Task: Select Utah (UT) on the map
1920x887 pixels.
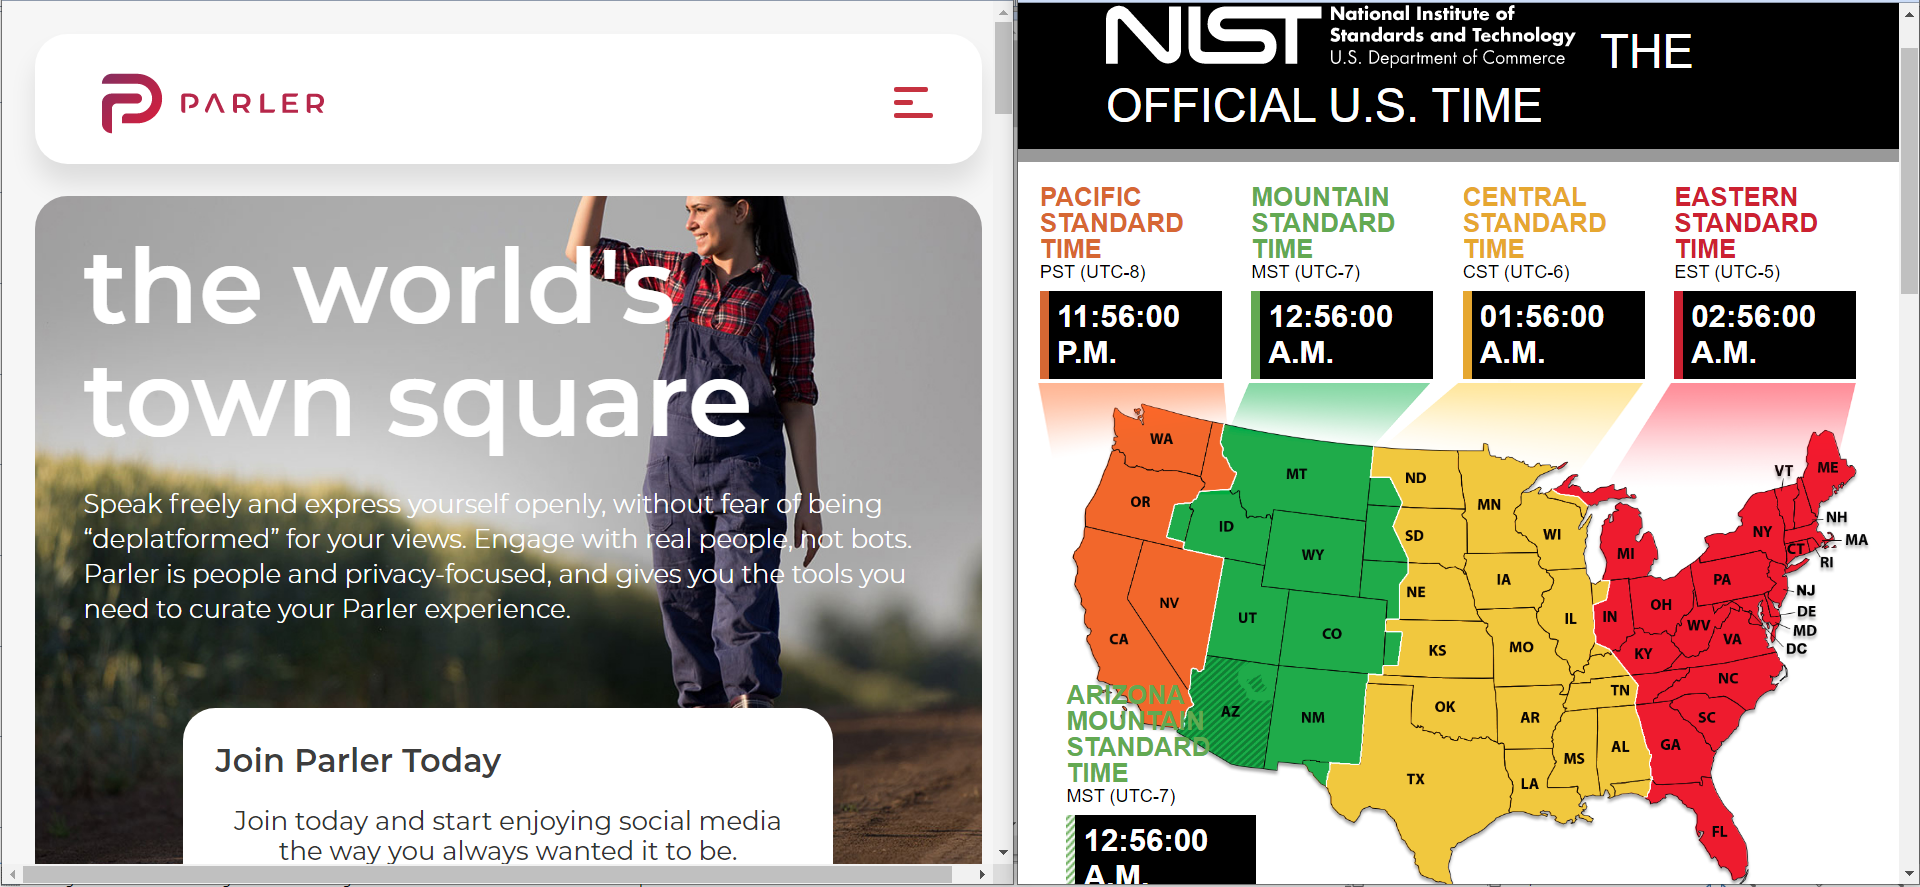Action: tap(1247, 618)
